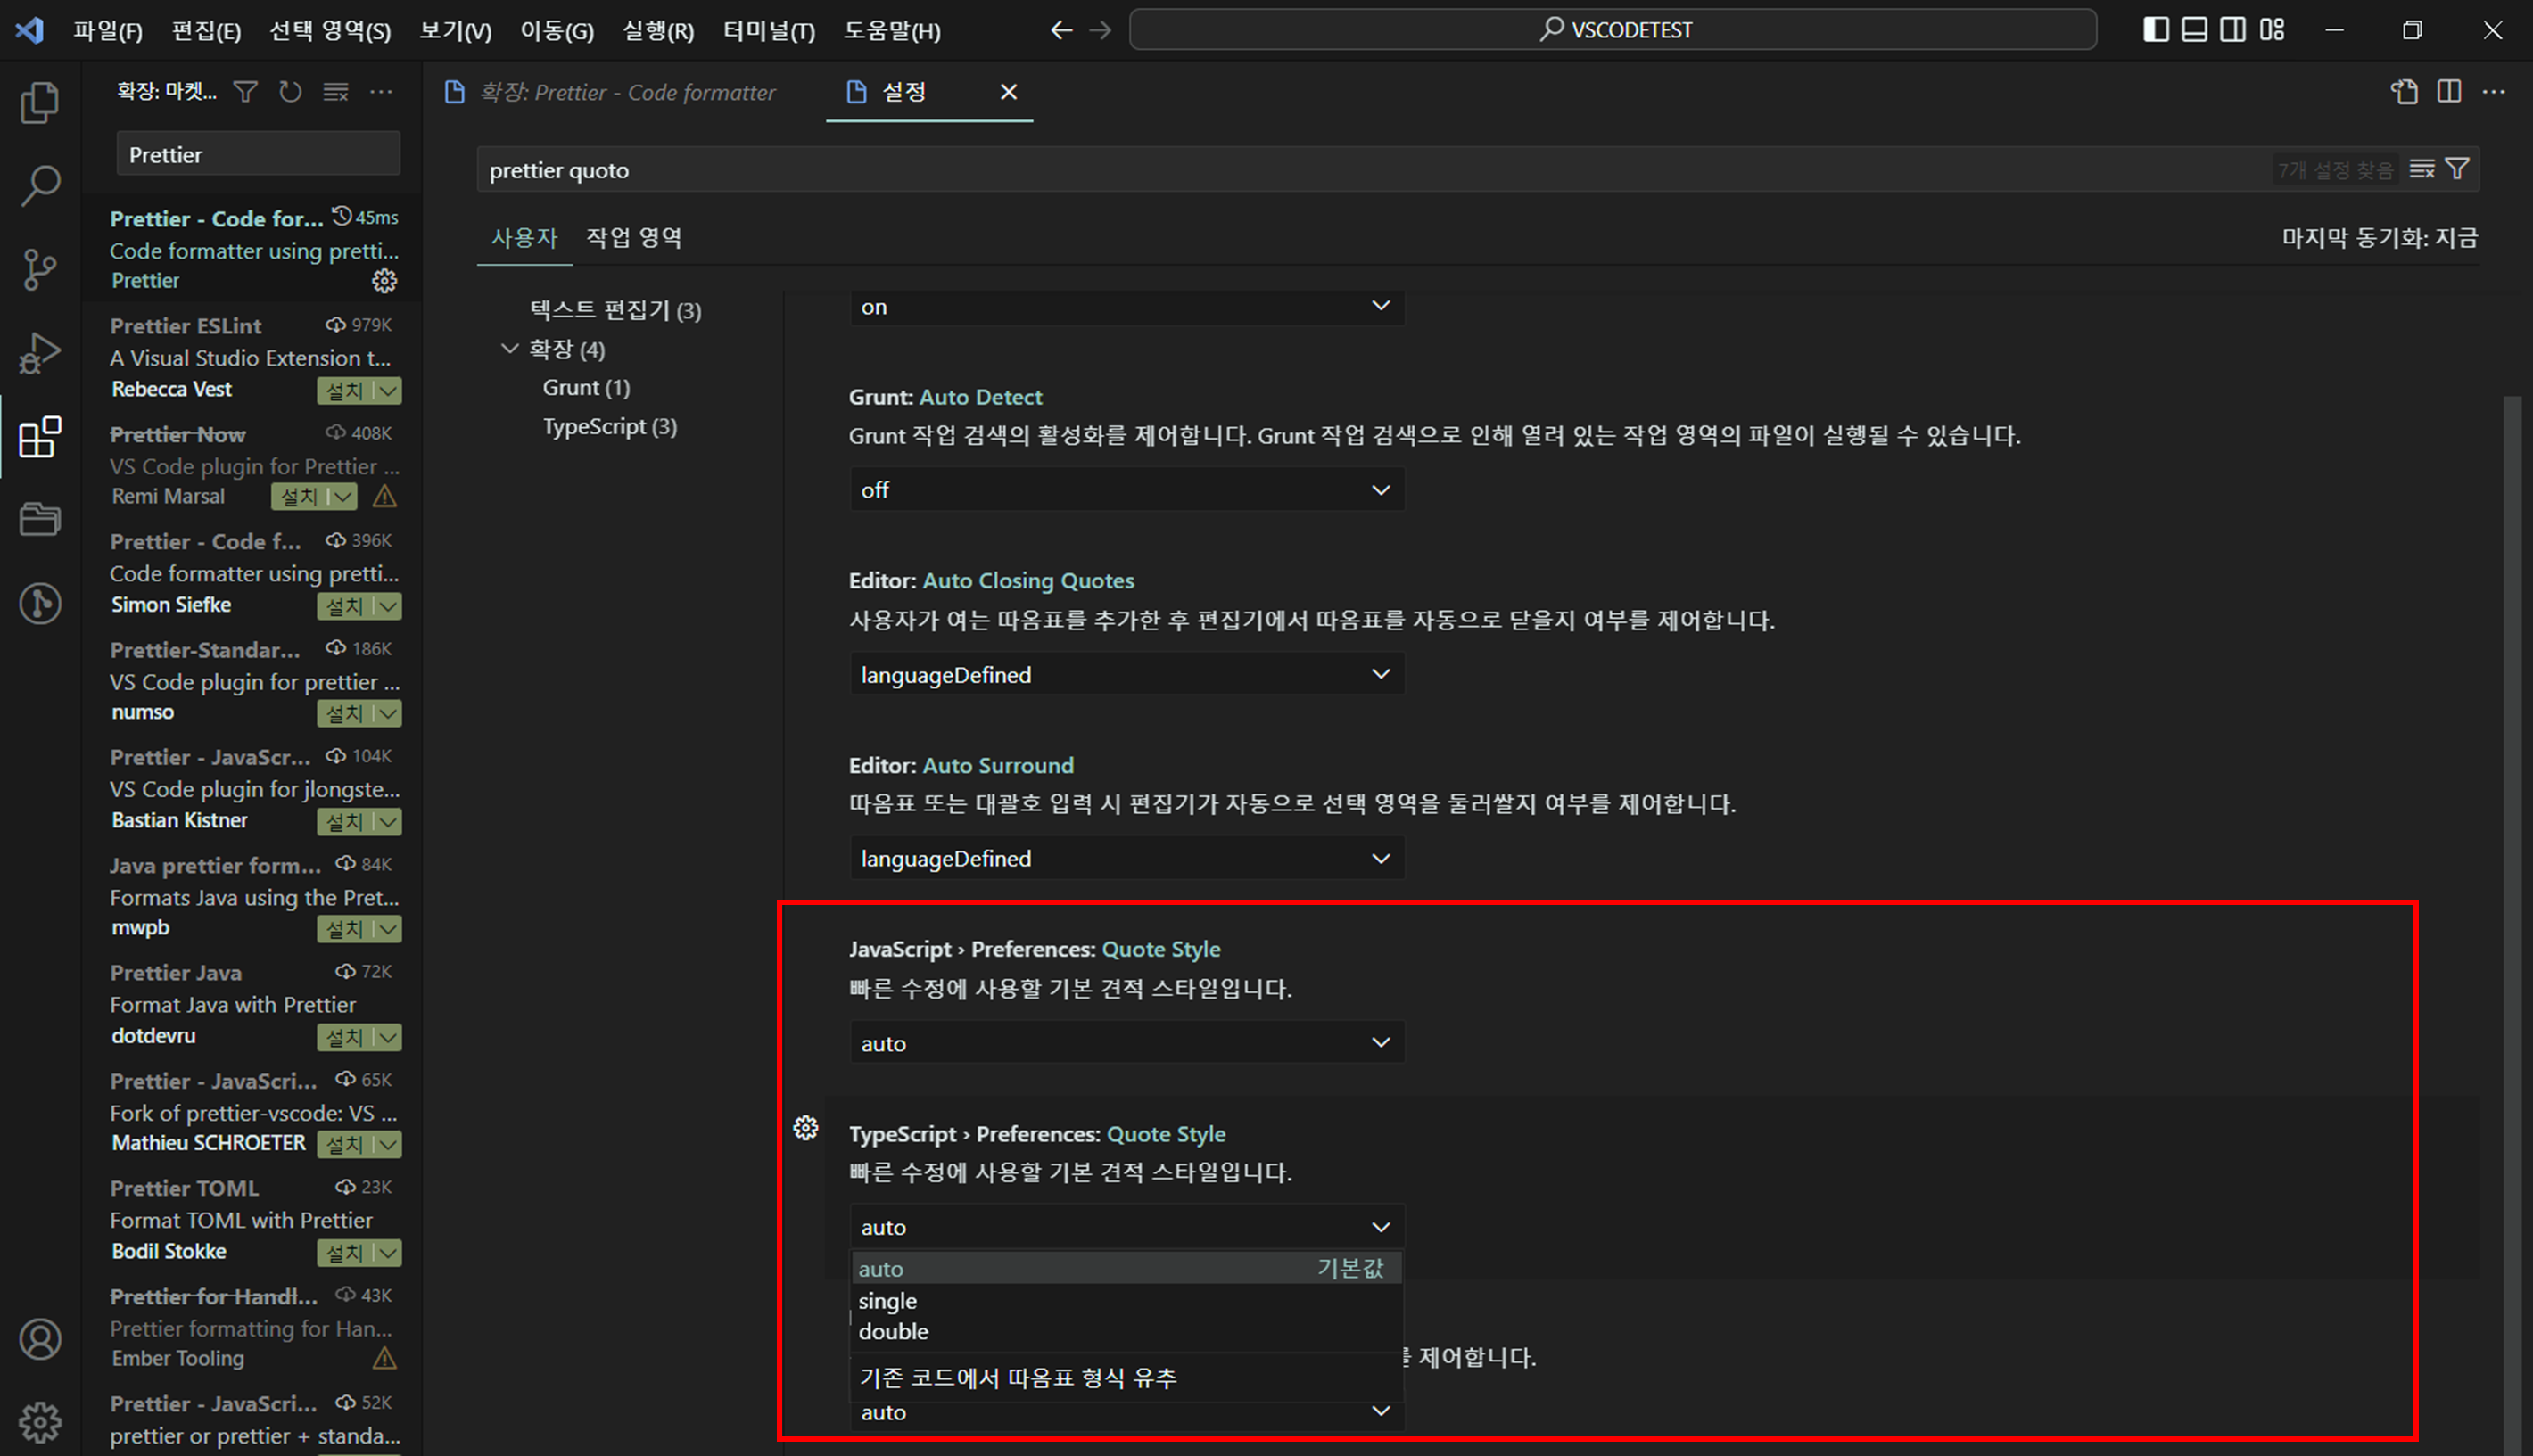Screen dimensions: 2533x1456
Task: Open Grunt Auto Detect dropdown
Action: [x=1126, y=490]
